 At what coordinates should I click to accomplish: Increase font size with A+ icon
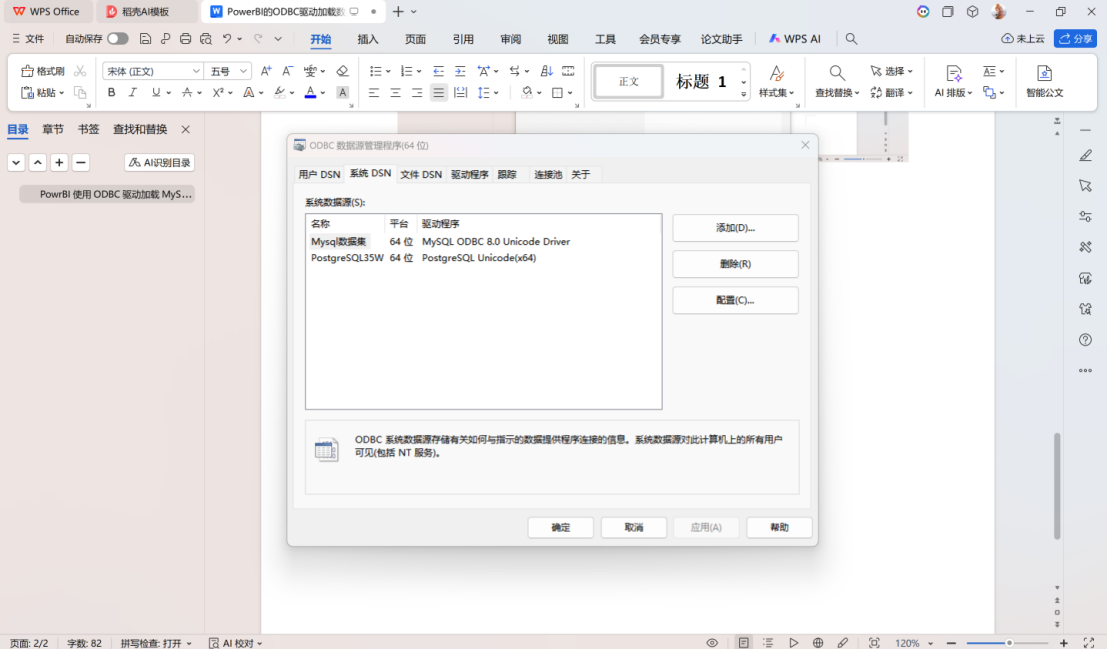tap(265, 71)
